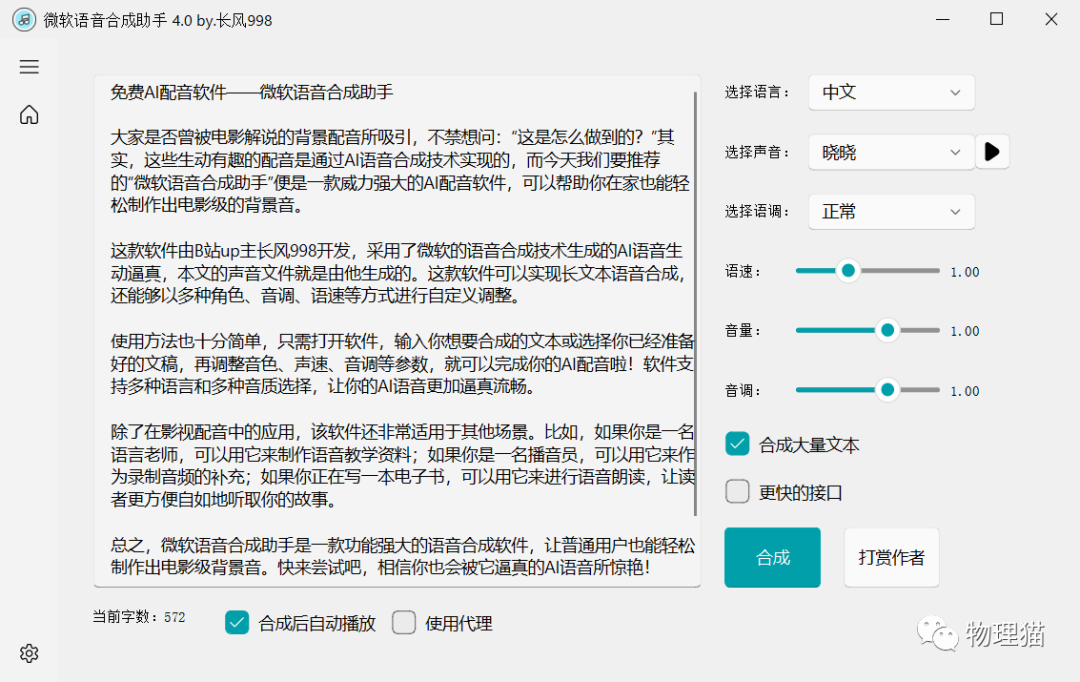Uncheck the 合成大量文本 checkbox
The width and height of the screenshot is (1080, 682).
(x=737, y=444)
